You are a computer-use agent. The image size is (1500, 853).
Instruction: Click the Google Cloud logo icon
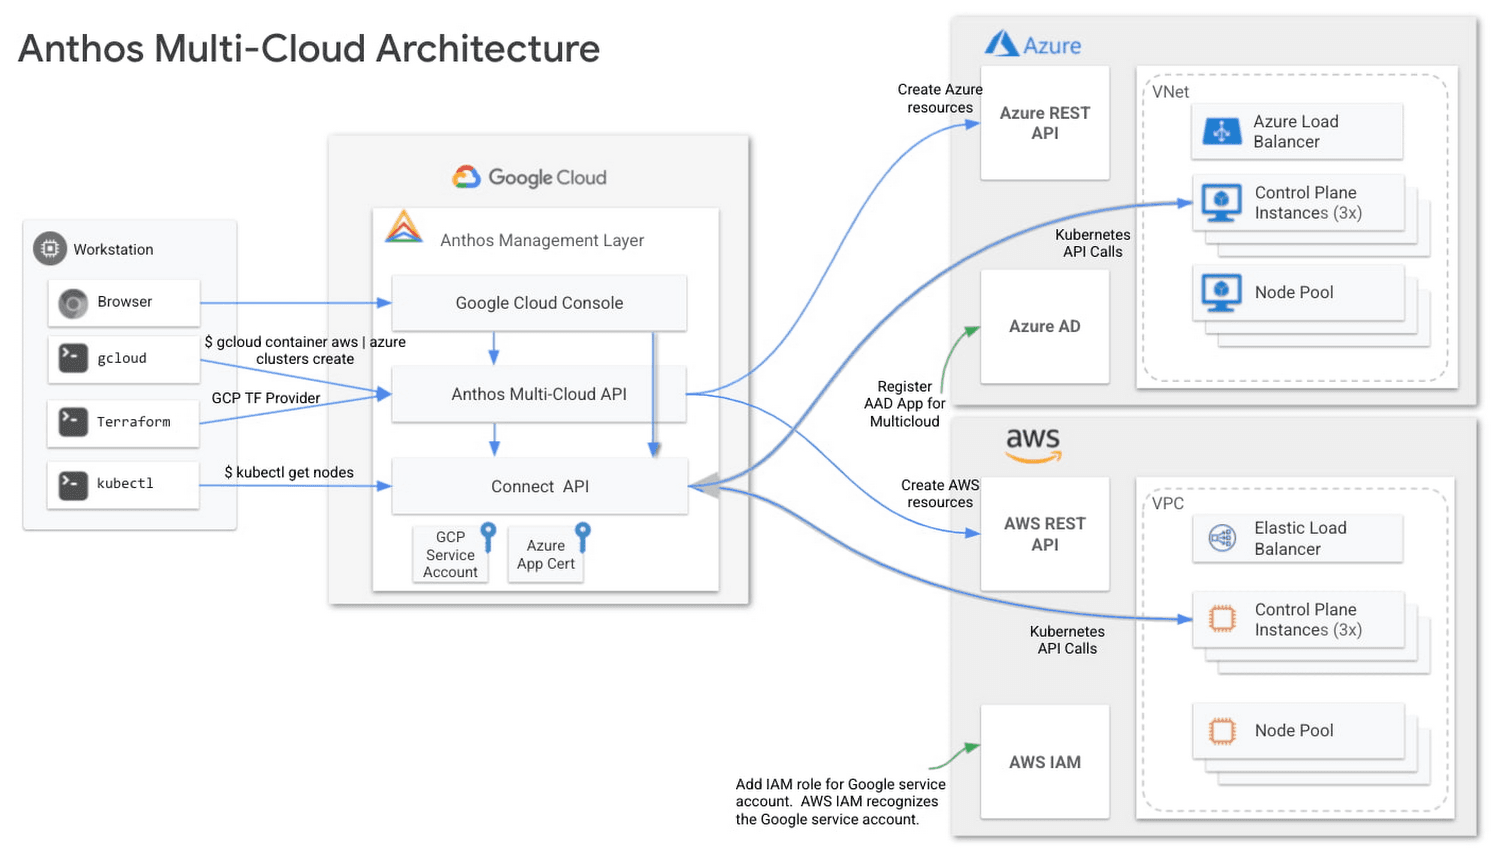[466, 177]
